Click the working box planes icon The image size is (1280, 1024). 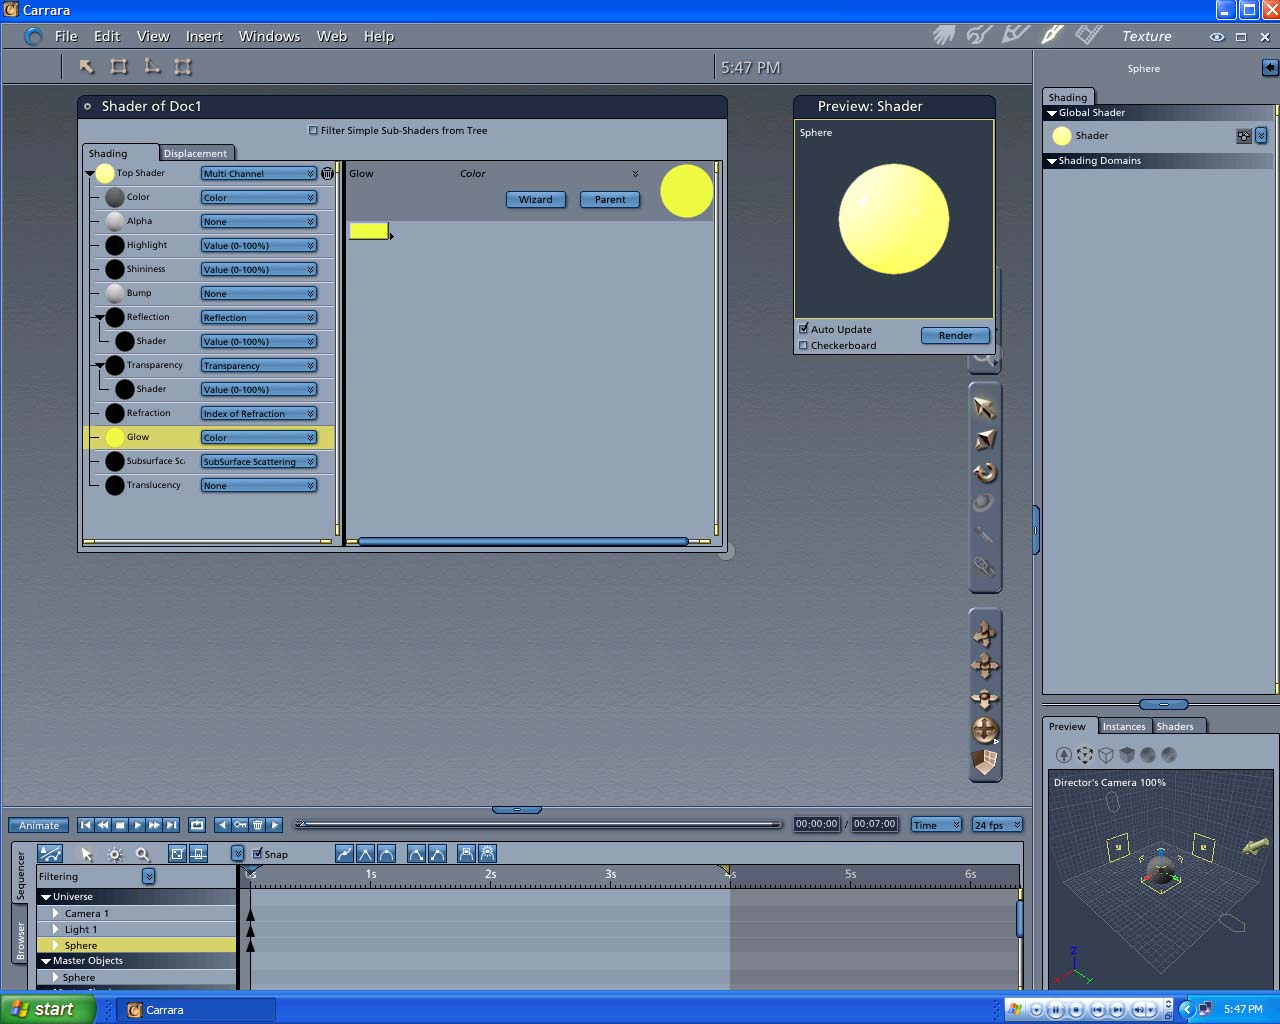pyautogui.click(x=984, y=762)
